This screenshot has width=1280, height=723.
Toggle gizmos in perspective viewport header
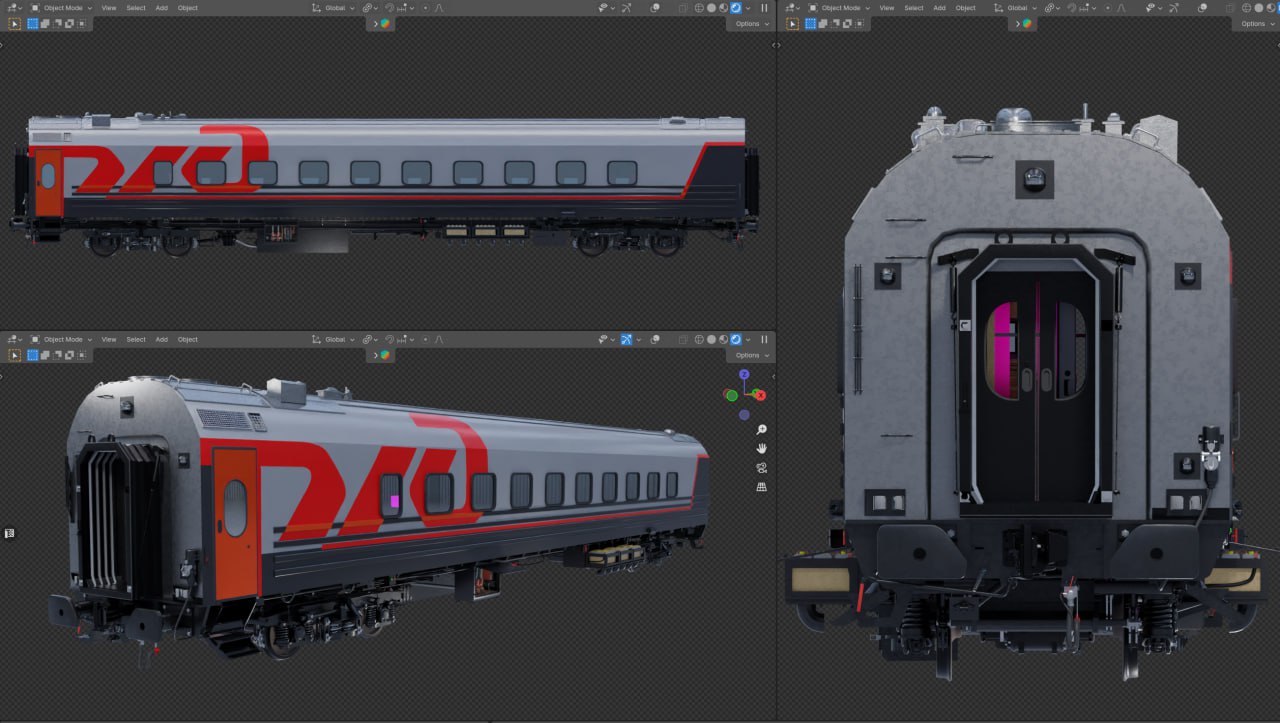[627, 340]
